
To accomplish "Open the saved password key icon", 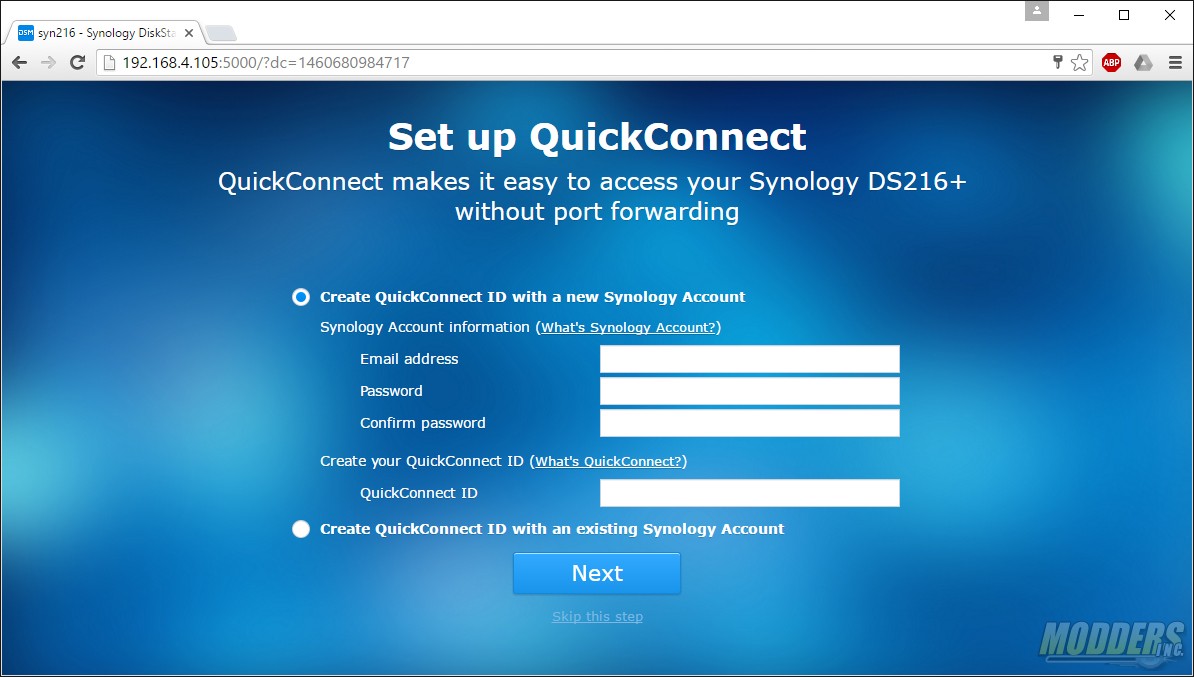I will tap(1057, 62).
